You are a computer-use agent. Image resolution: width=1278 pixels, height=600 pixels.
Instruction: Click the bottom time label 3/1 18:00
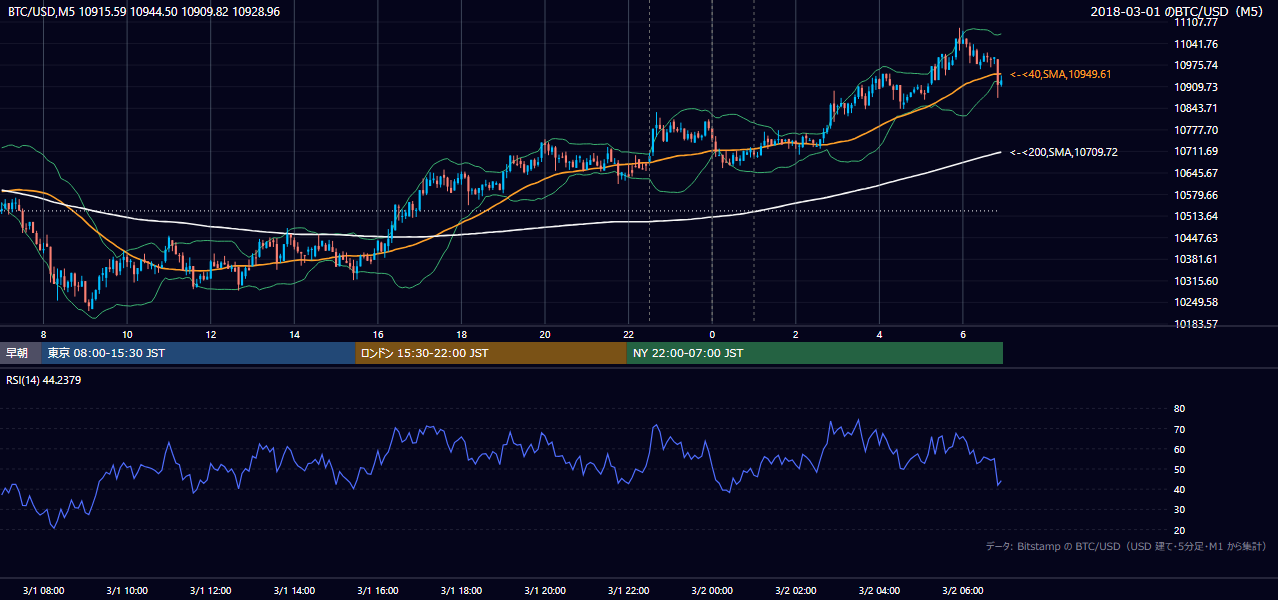(461, 590)
